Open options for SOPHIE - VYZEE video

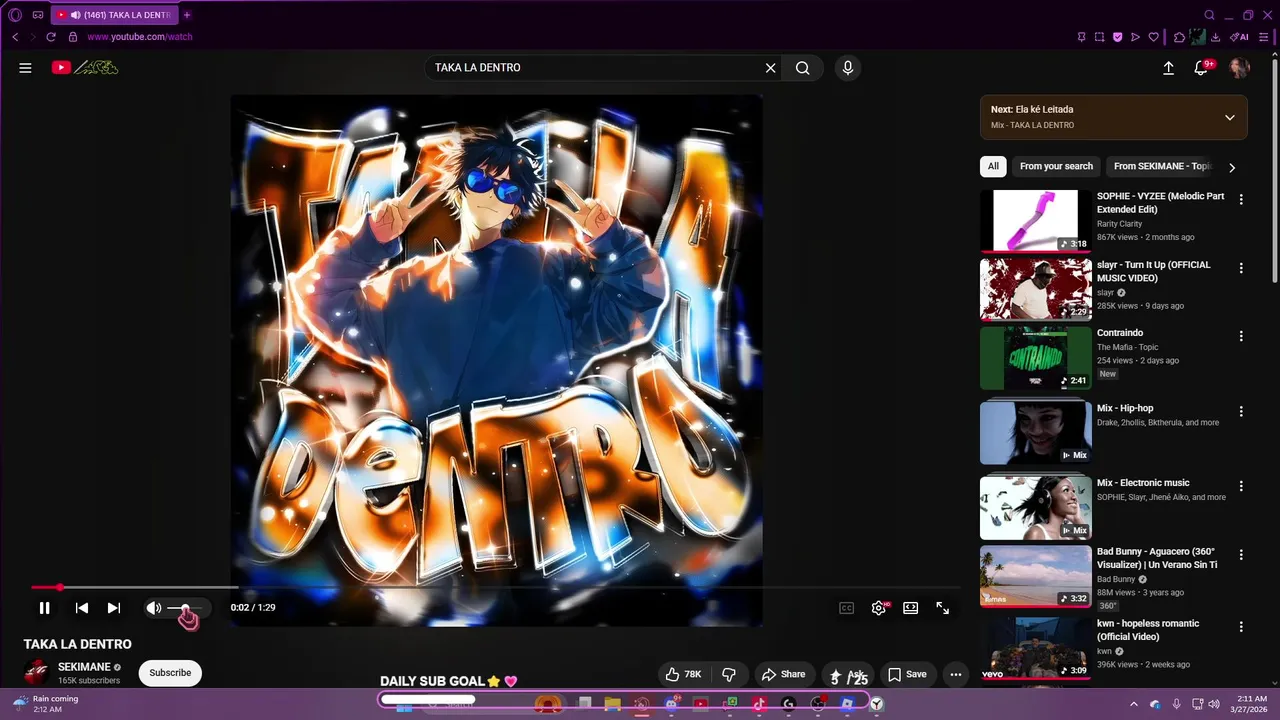click(1241, 200)
